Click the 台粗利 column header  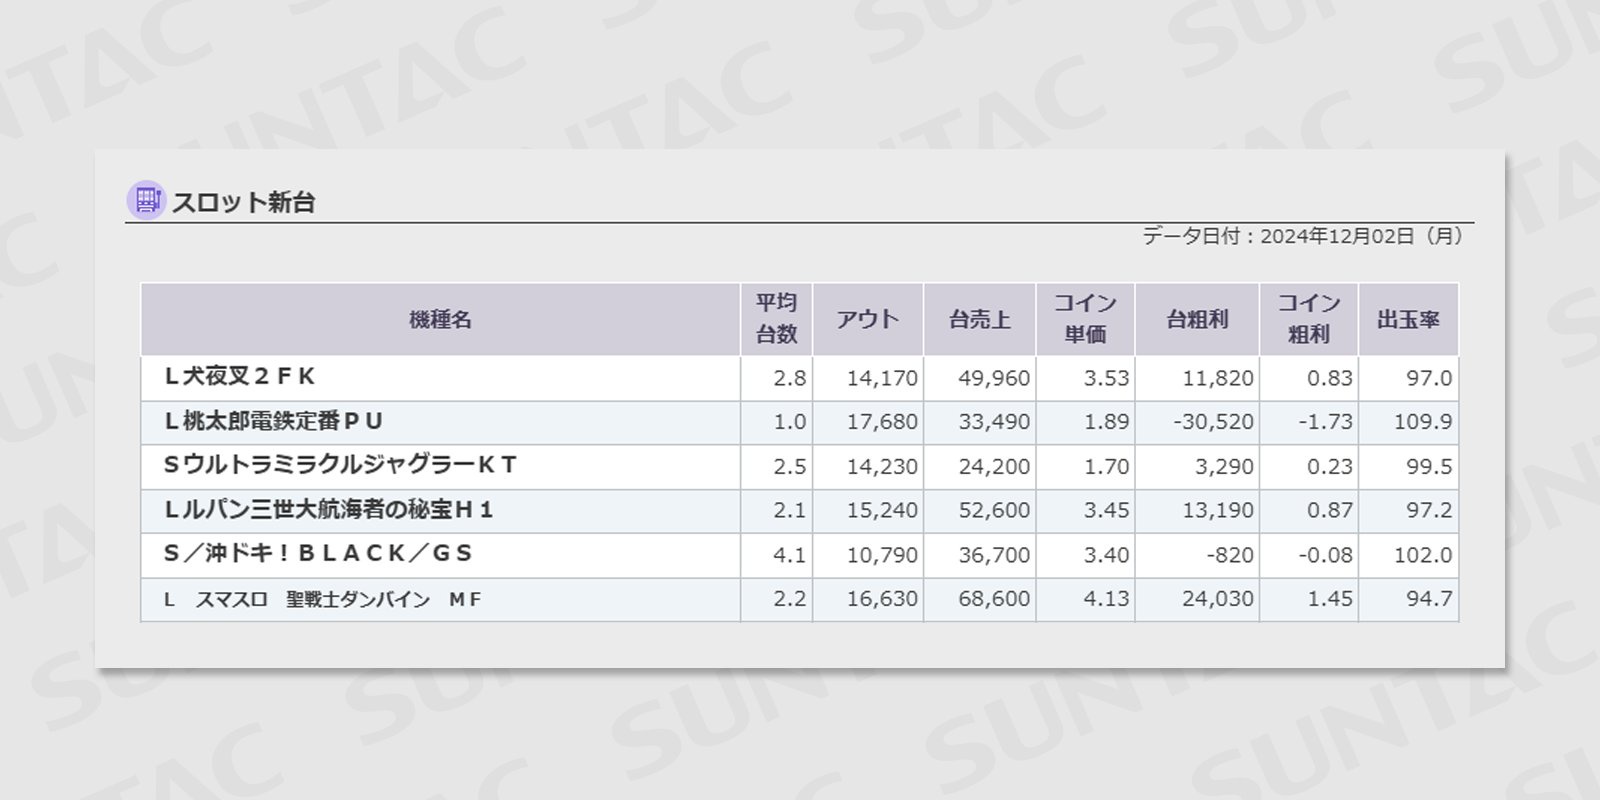1197,319
